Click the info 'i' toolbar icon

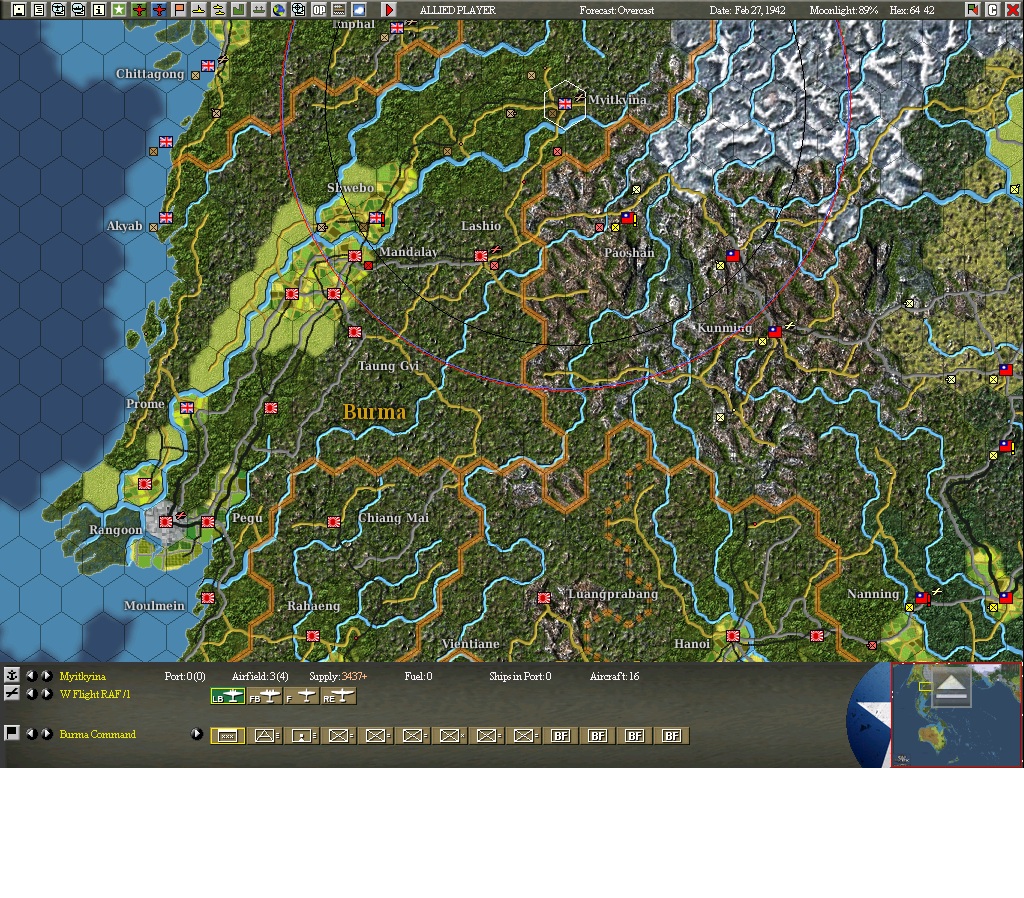pos(99,9)
